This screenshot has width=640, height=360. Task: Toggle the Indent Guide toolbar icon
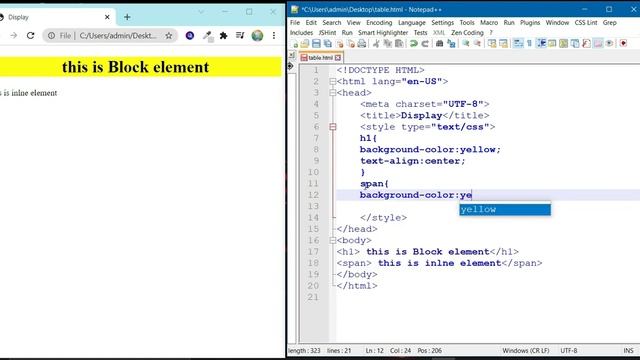click(x=541, y=44)
